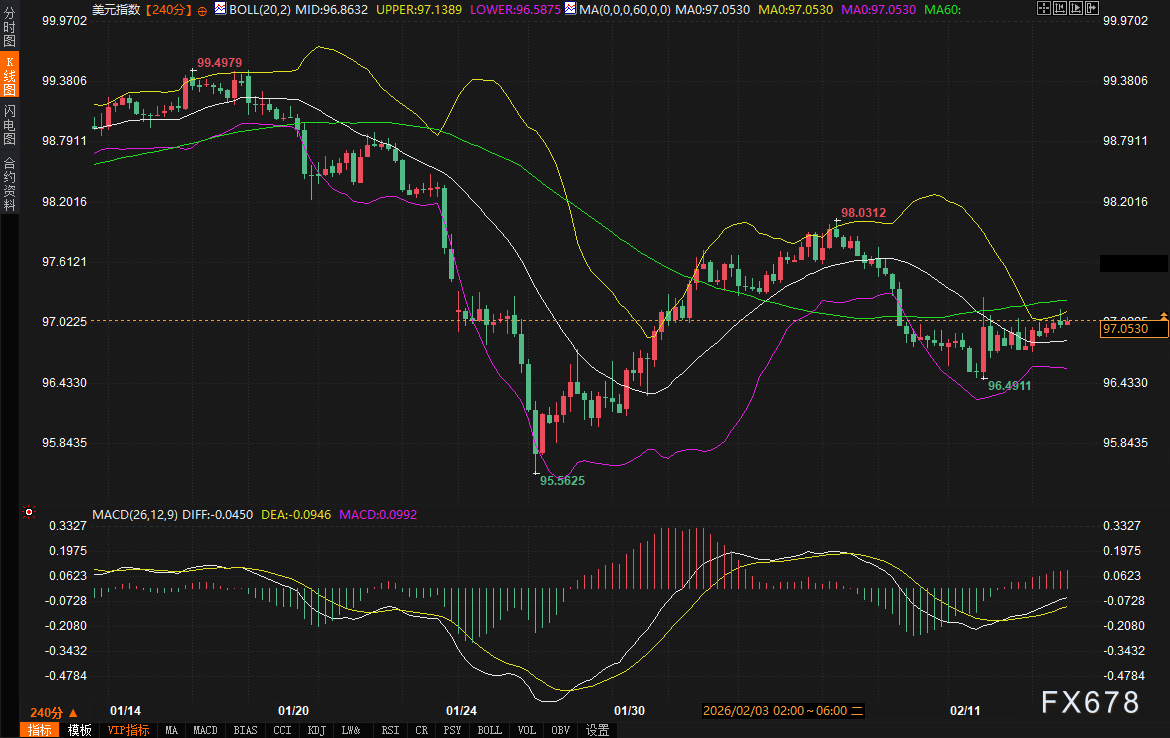Viewport: 1170px width, 738px height.
Task: Choose the OBV indicator button
Action: pos(560,730)
